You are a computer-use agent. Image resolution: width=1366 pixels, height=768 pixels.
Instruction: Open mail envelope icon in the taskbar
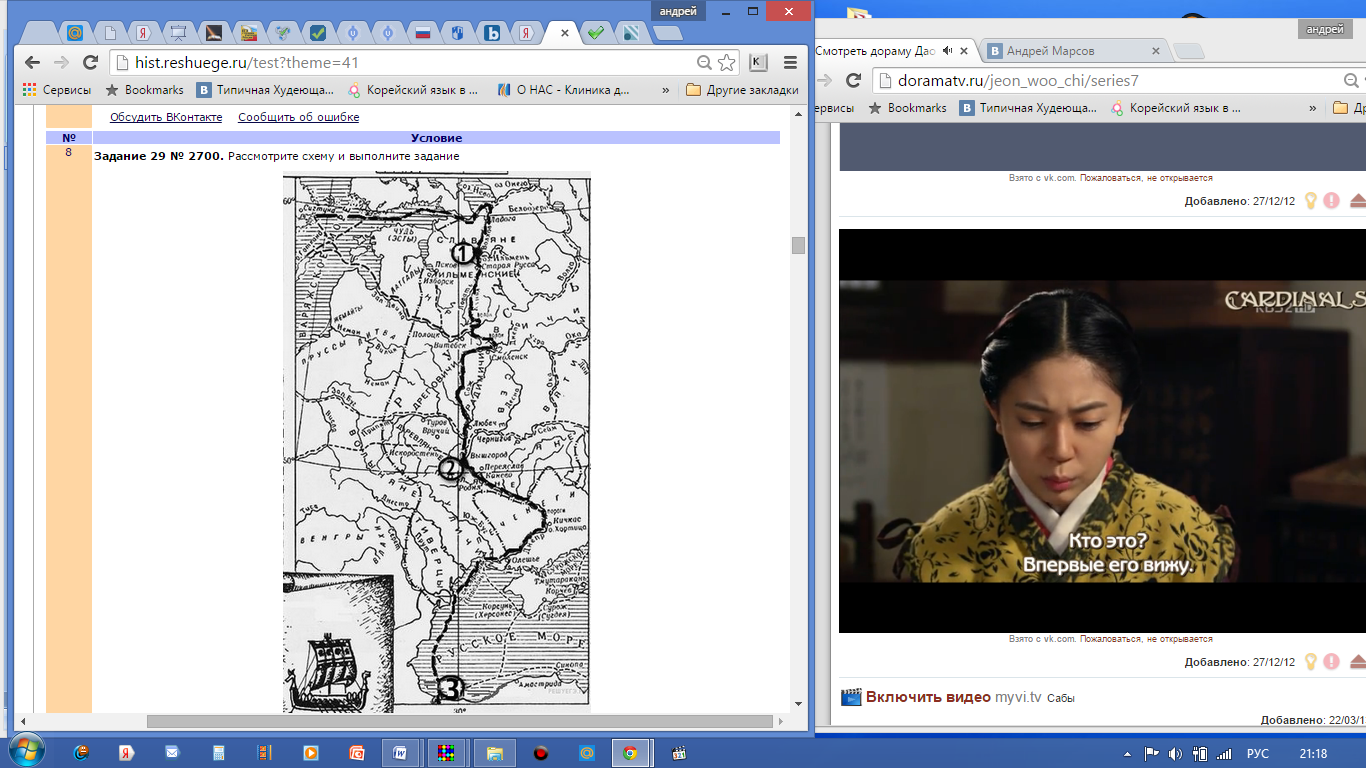(172, 753)
